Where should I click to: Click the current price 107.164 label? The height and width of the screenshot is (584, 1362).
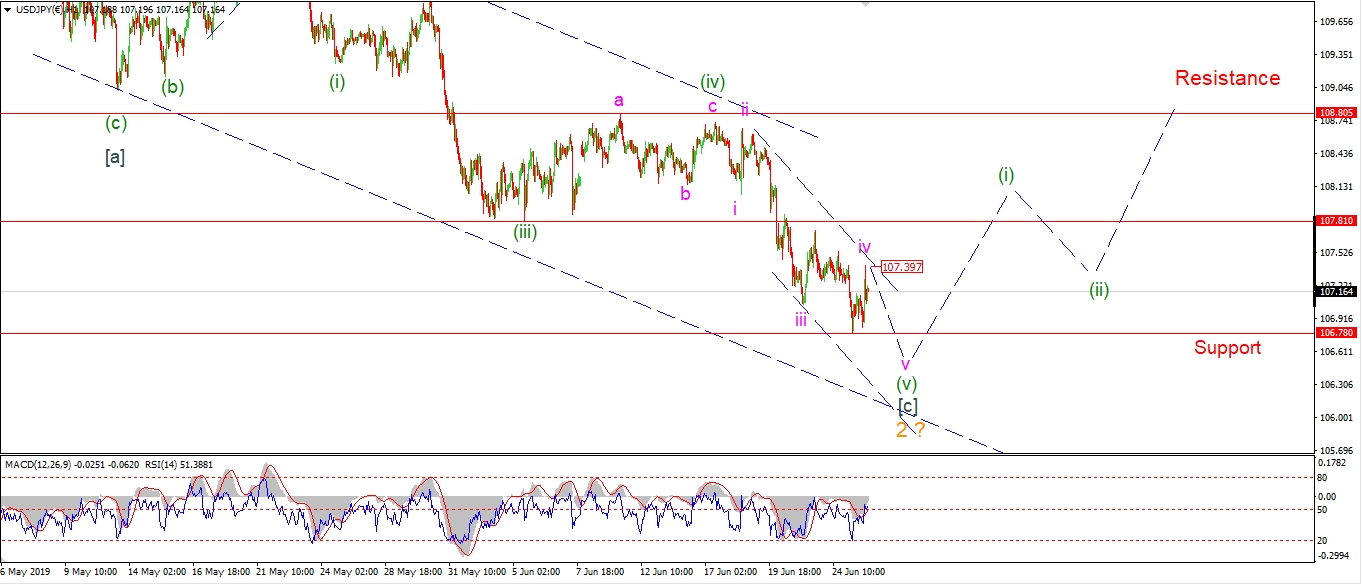tap(1337, 291)
